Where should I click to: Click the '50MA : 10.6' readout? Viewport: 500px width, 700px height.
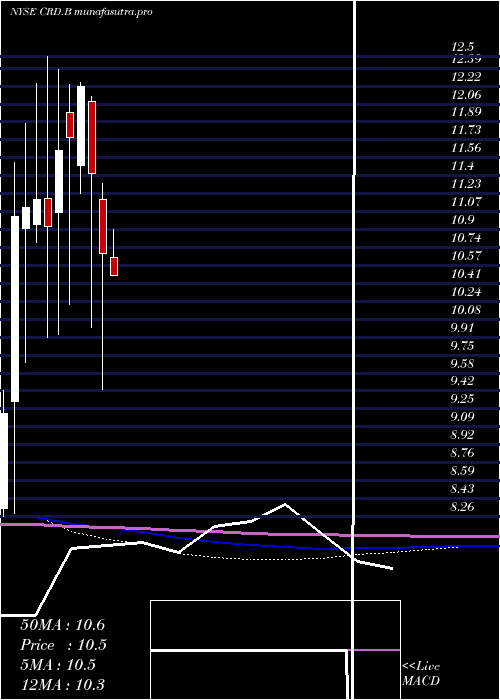[62, 625]
